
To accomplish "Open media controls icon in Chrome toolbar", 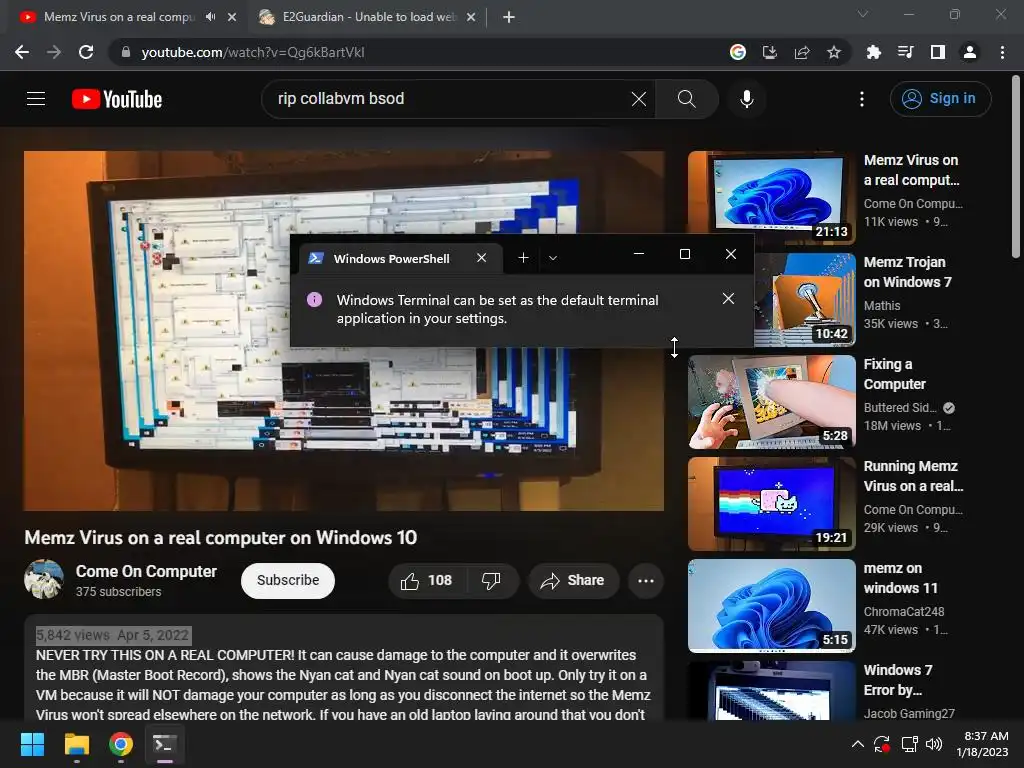I will pyautogui.click(x=905, y=52).
